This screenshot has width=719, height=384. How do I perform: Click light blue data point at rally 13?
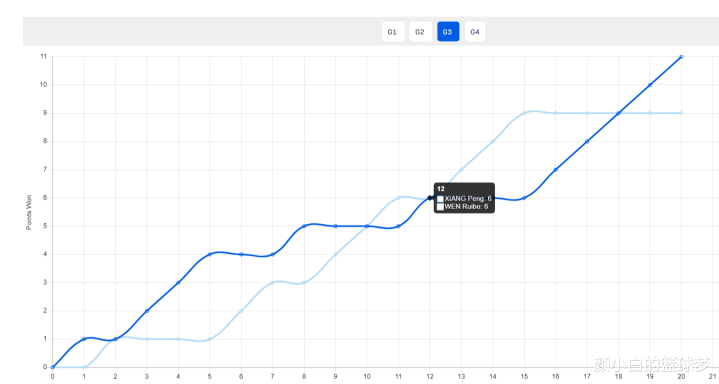click(x=461, y=170)
